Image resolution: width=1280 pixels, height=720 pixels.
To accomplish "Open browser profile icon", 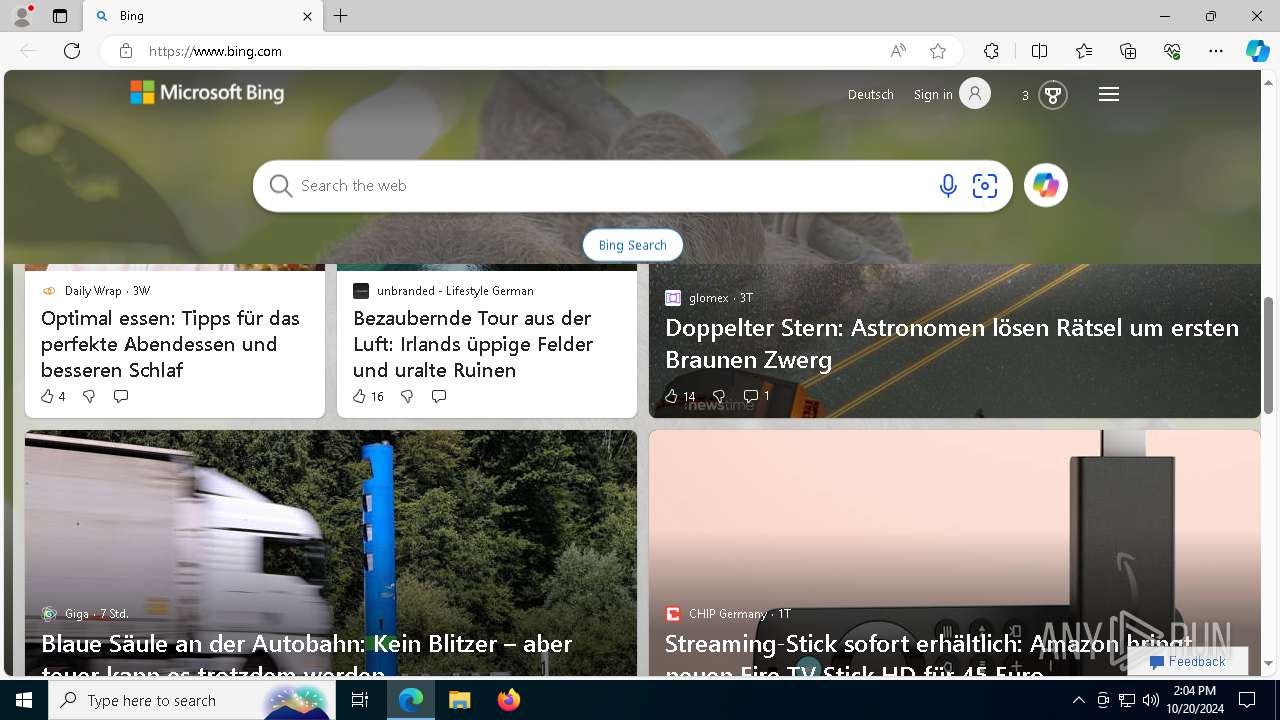I will click(x=21, y=16).
